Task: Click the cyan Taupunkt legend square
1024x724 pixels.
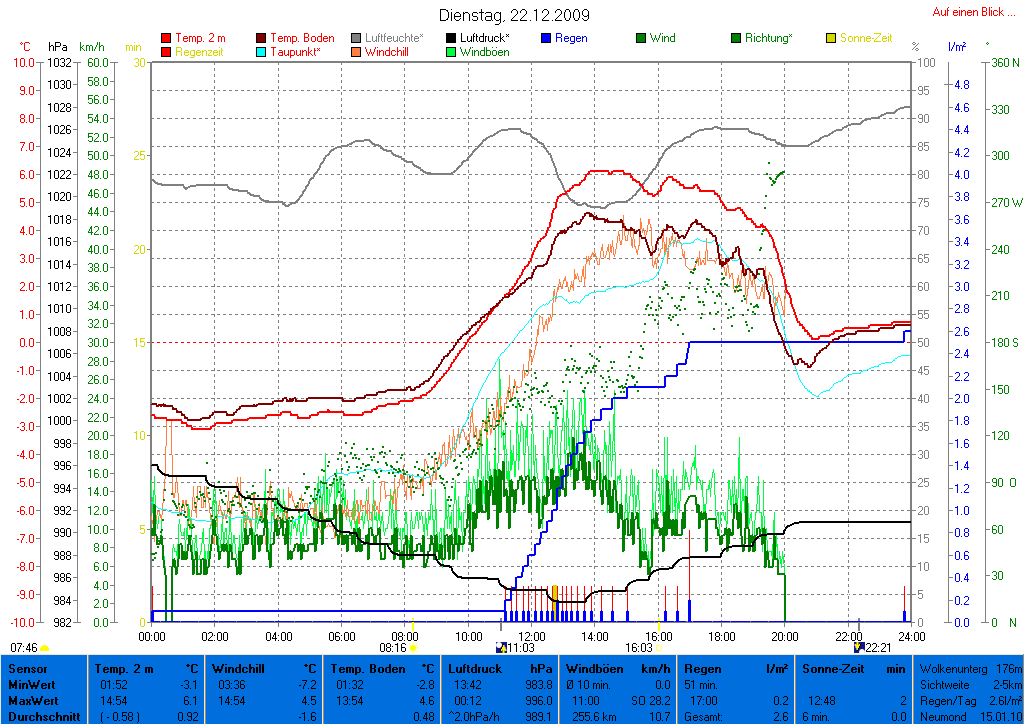Action: 262,52
